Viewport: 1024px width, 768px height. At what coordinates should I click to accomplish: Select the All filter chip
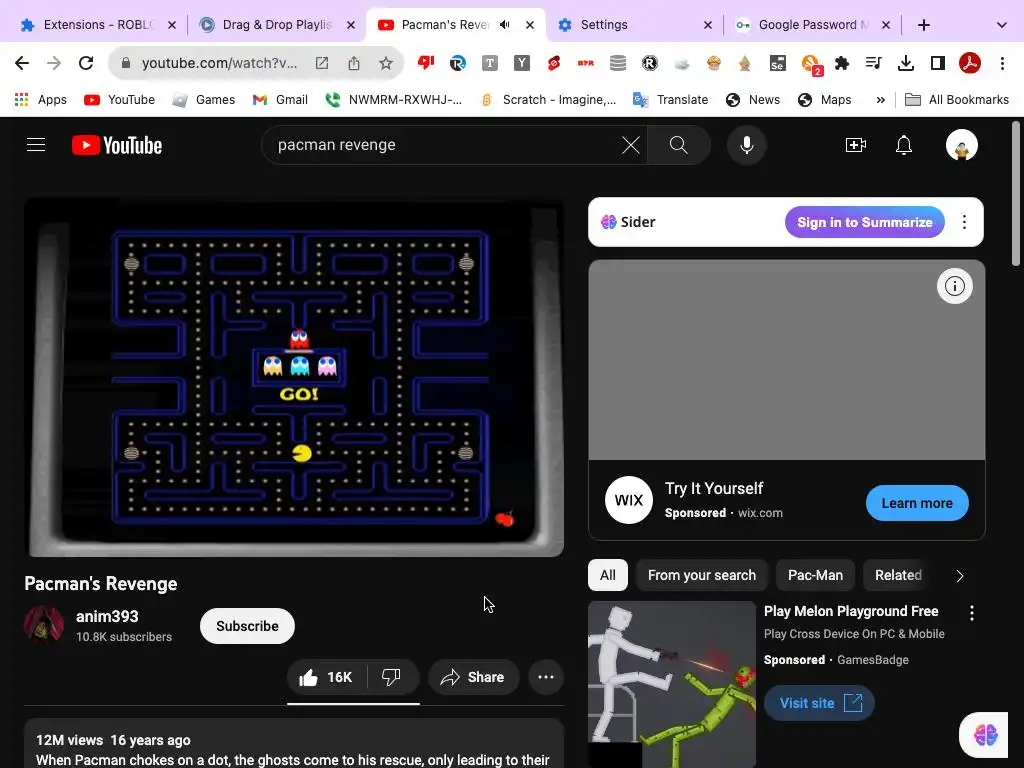pyautogui.click(x=607, y=575)
